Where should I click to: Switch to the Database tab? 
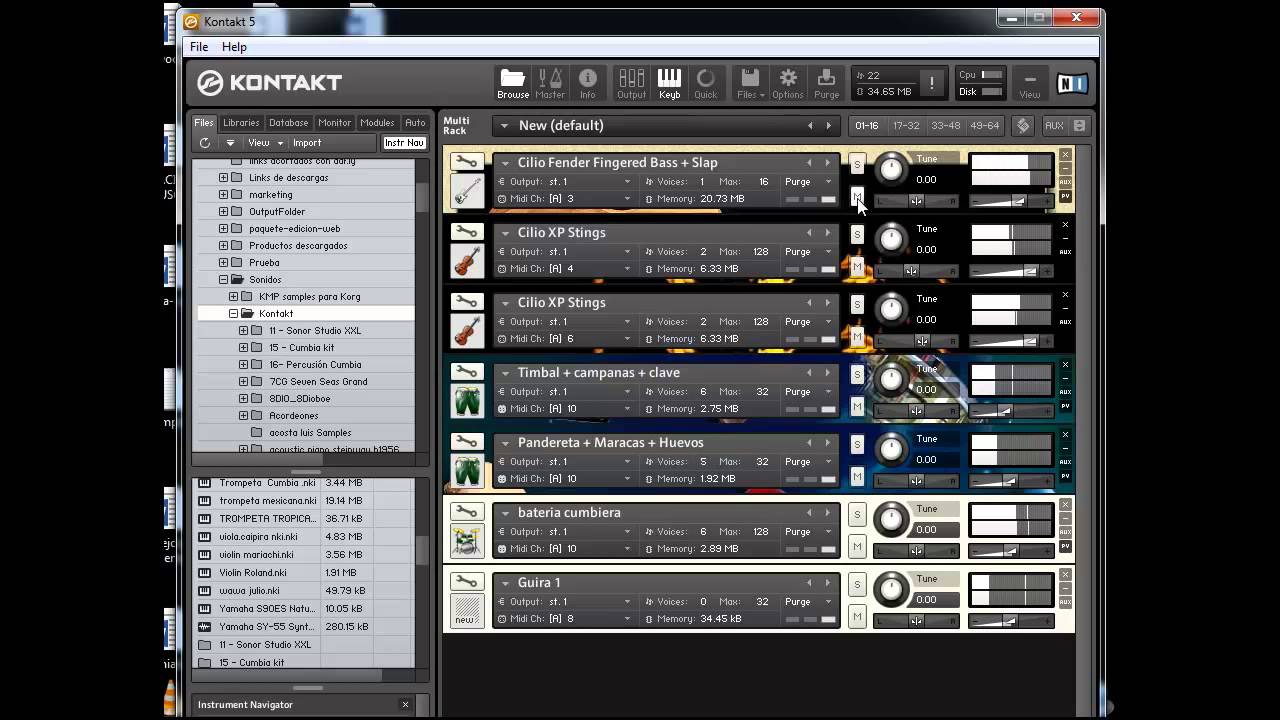(288, 123)
